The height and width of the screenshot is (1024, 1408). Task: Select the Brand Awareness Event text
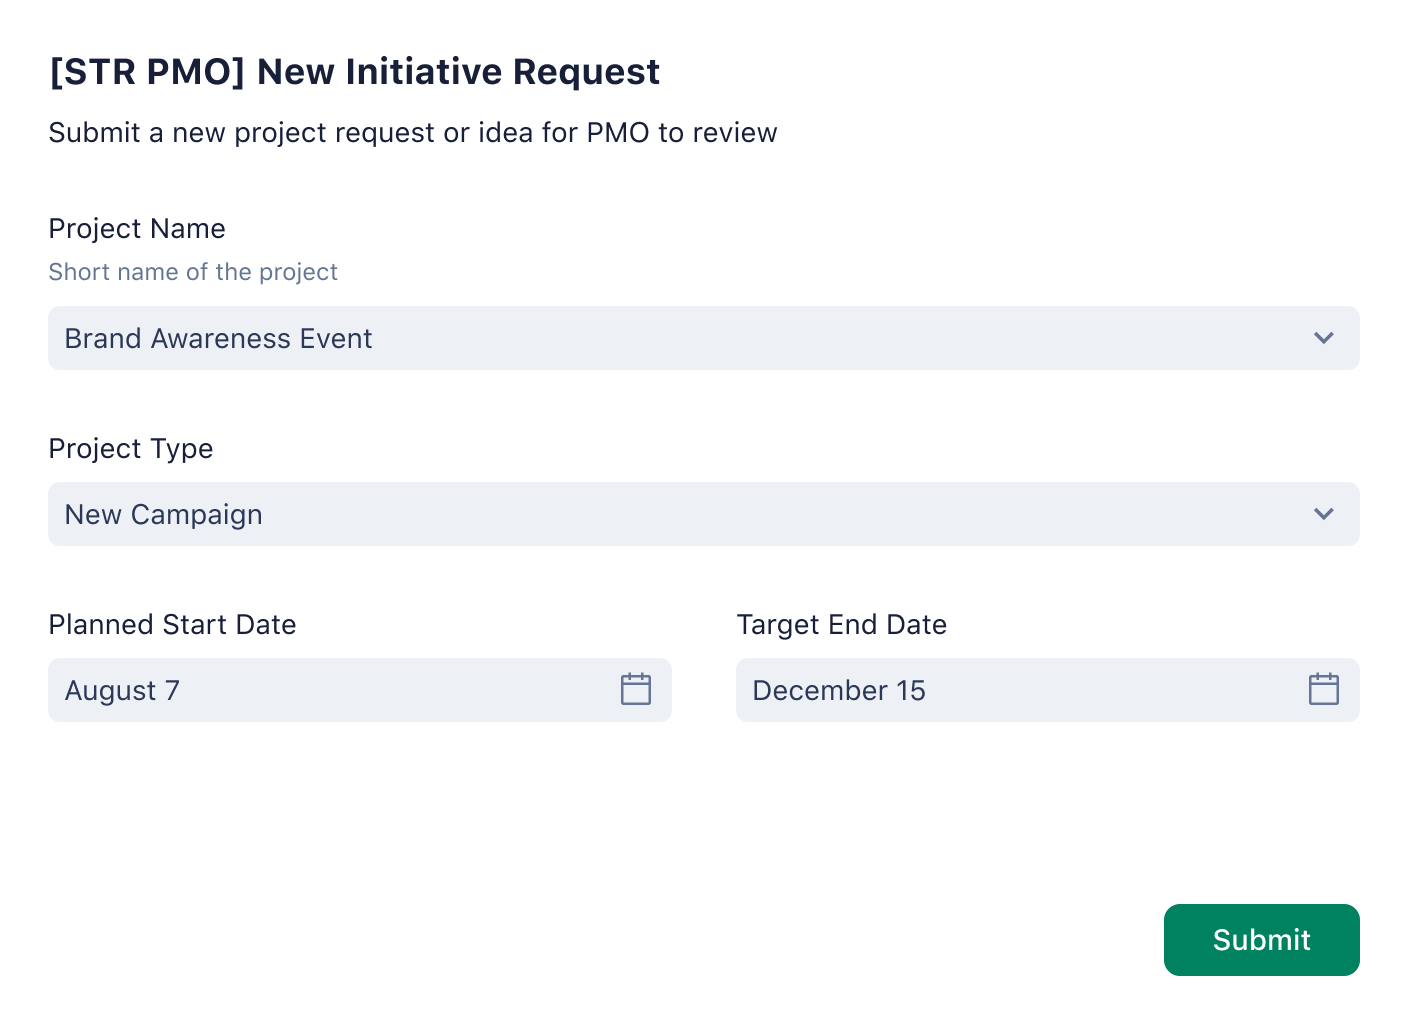[218, 338]
